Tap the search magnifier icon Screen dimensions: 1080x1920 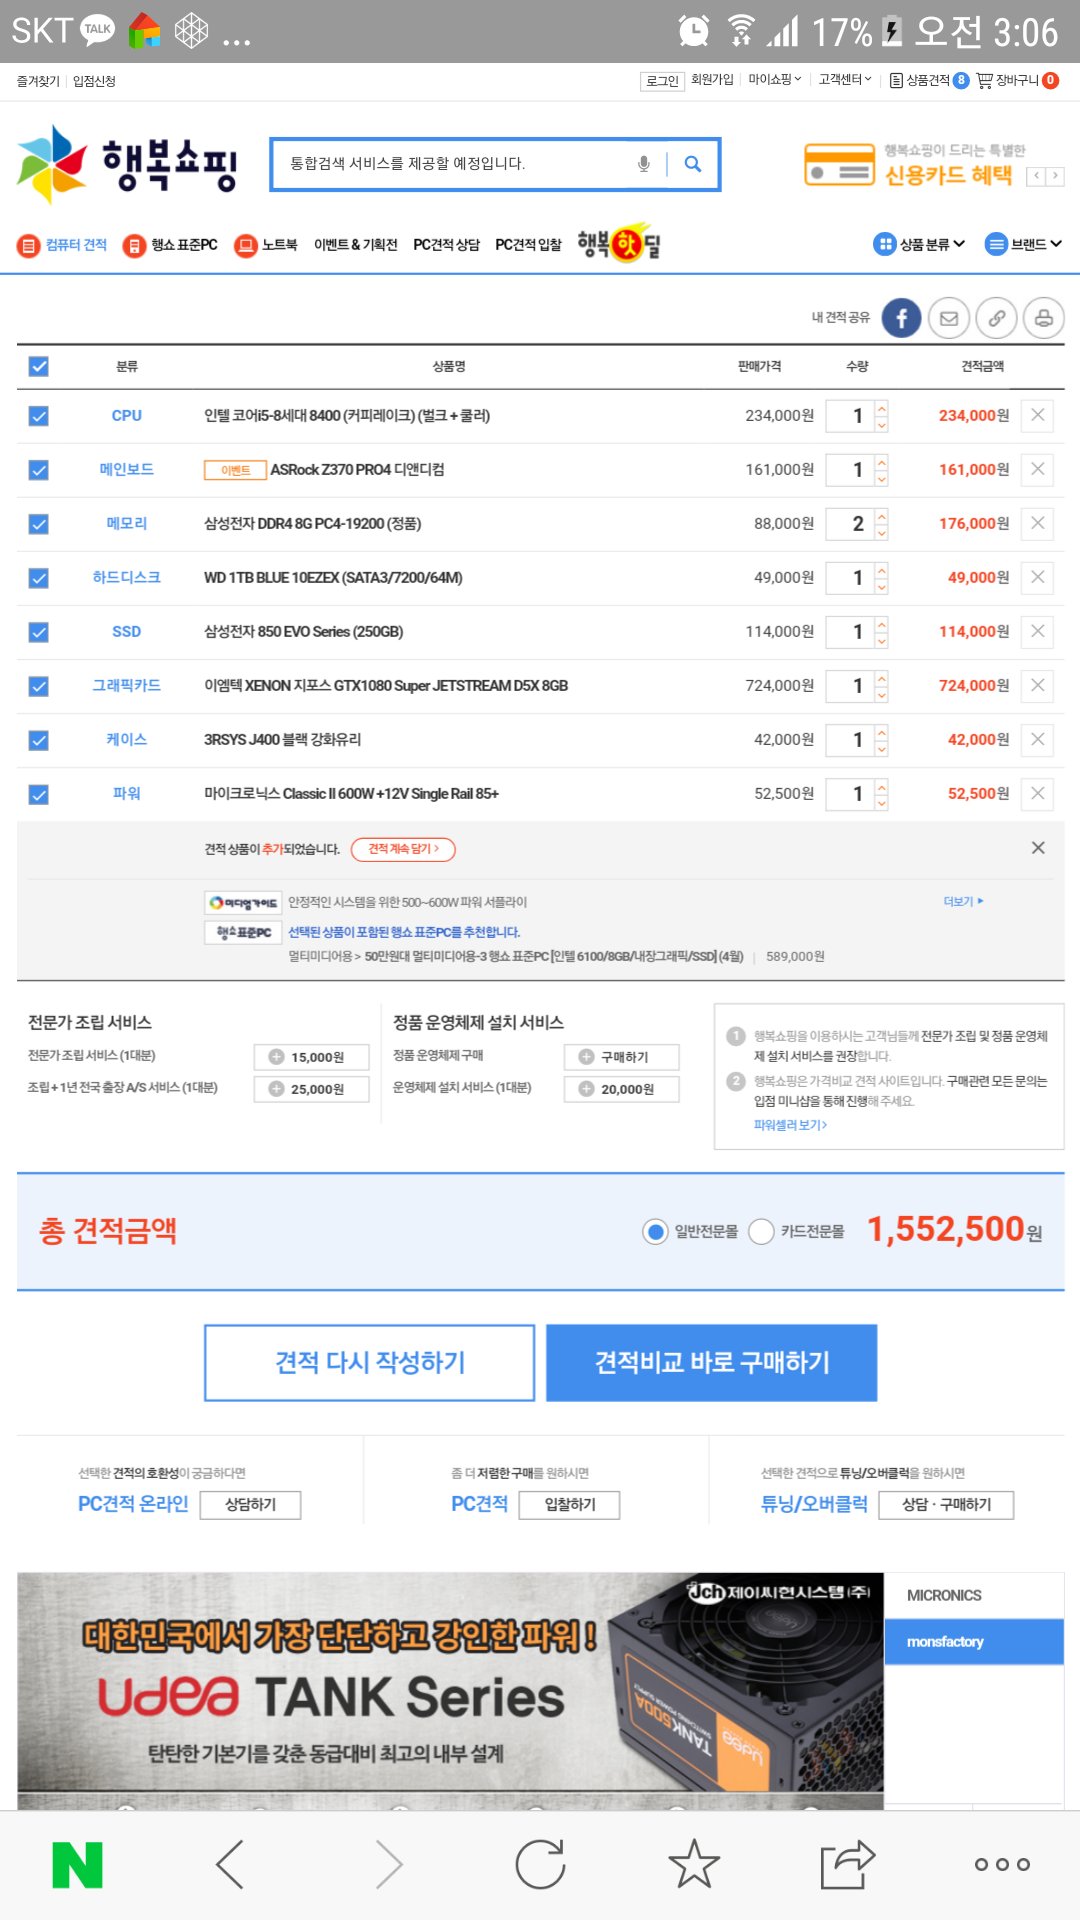click(693, 164)
